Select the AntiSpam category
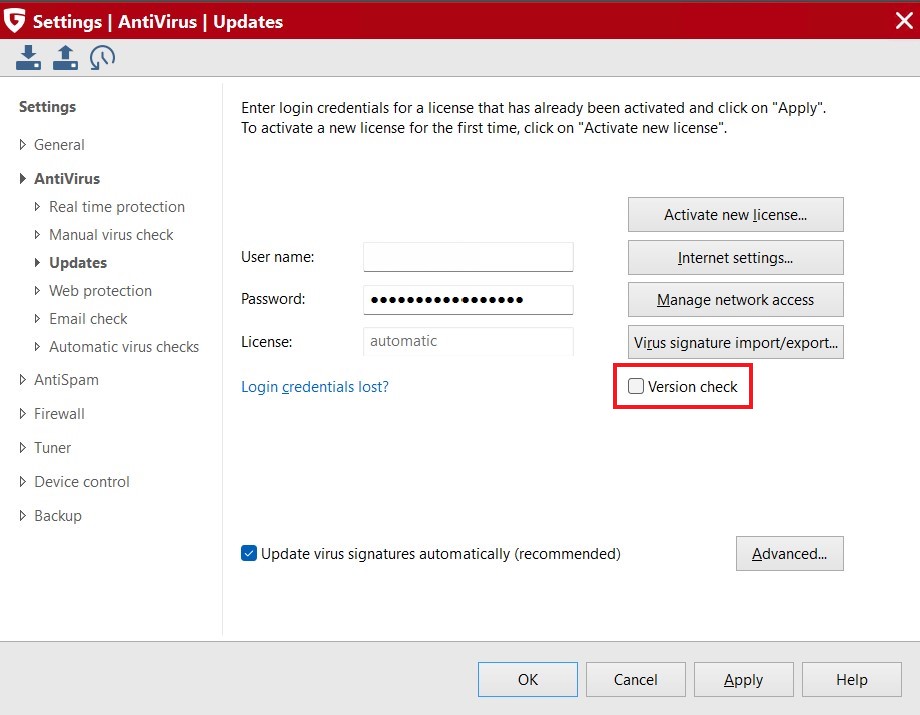 coord(66,379)
